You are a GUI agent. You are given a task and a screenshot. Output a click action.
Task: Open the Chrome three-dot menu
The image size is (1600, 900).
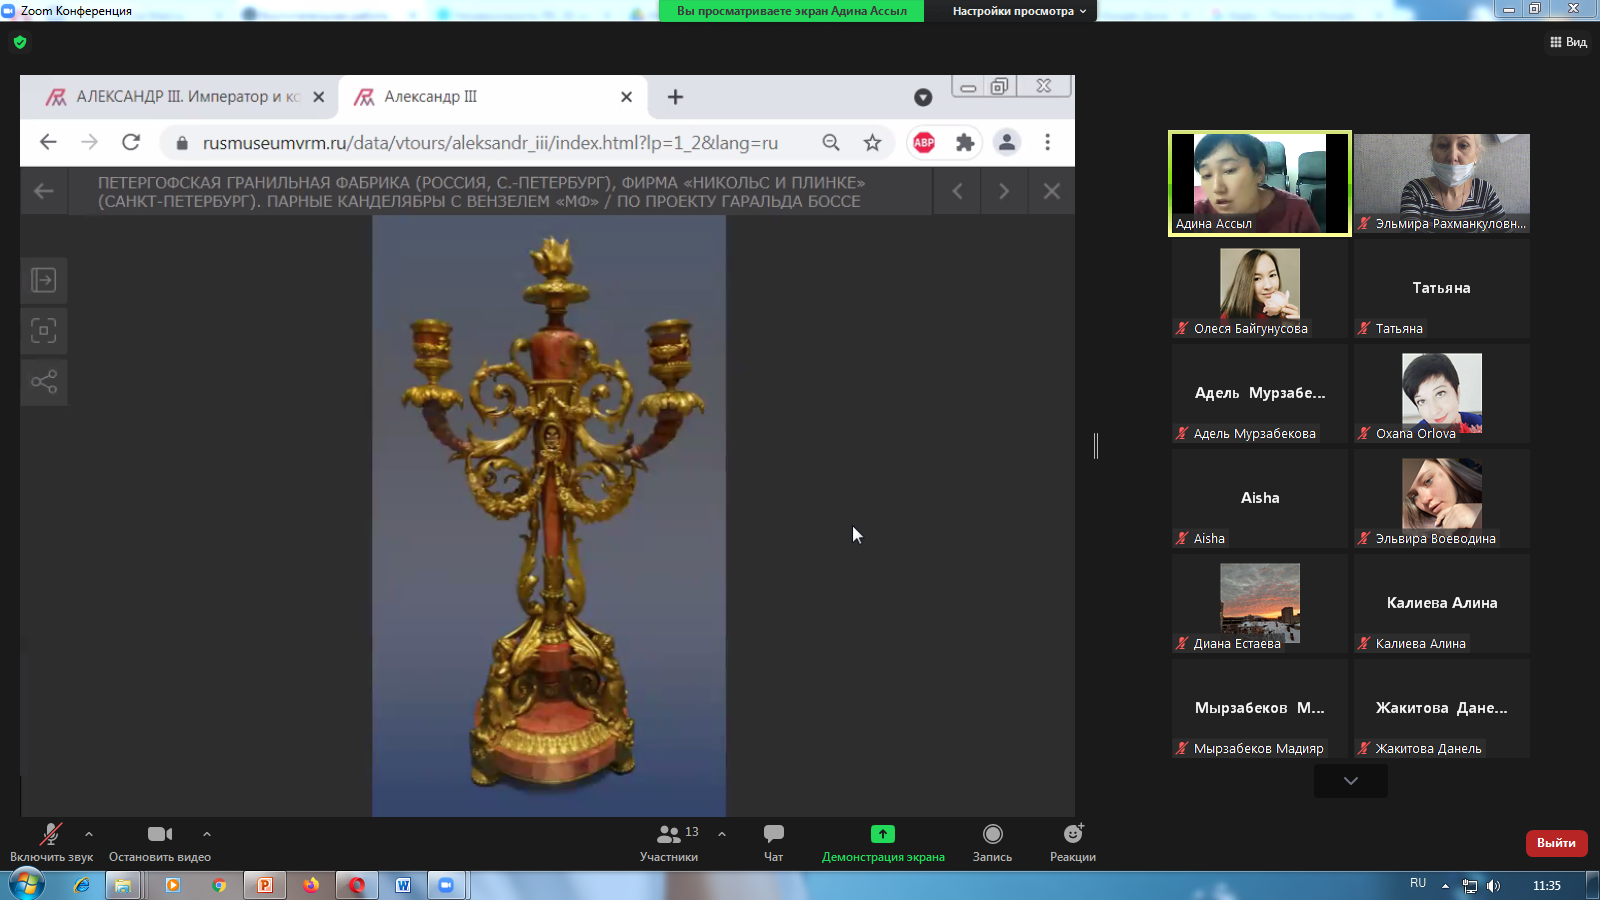(1048, 143)
